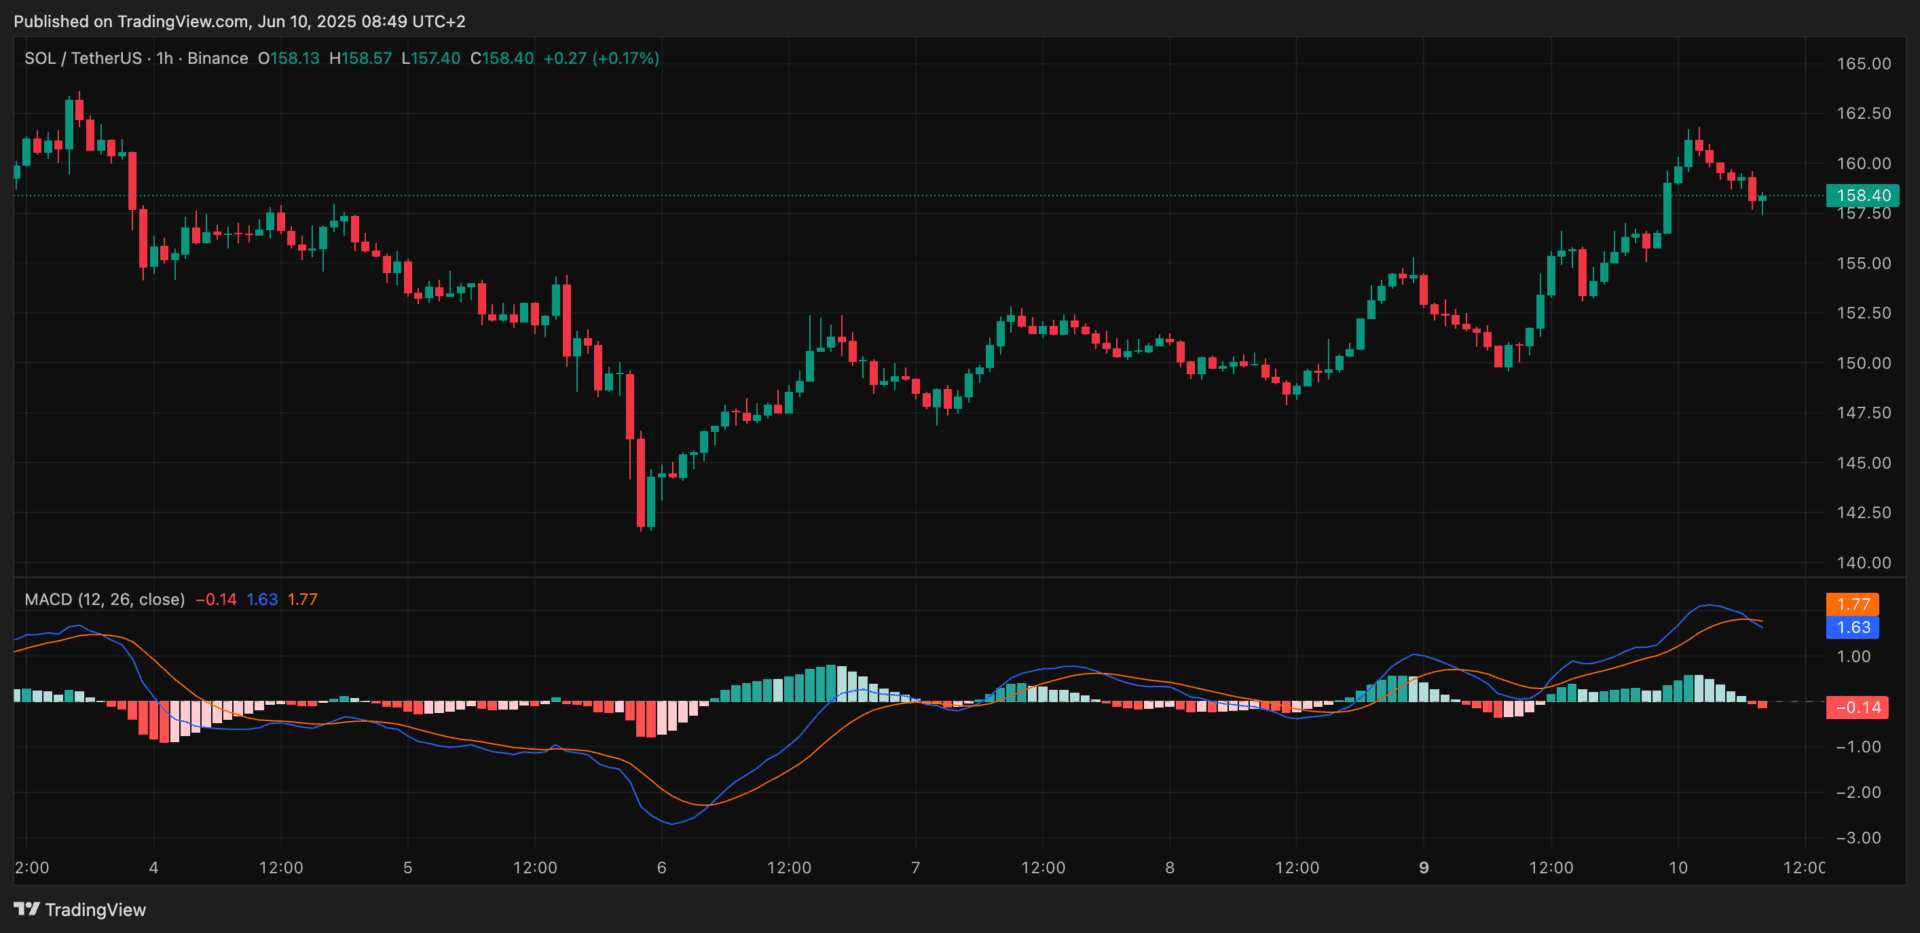Image resolution: width=1920 pixels, height=933 pixels.
Task: Click the high price value H158.57
Action: [x=361, y=58]
